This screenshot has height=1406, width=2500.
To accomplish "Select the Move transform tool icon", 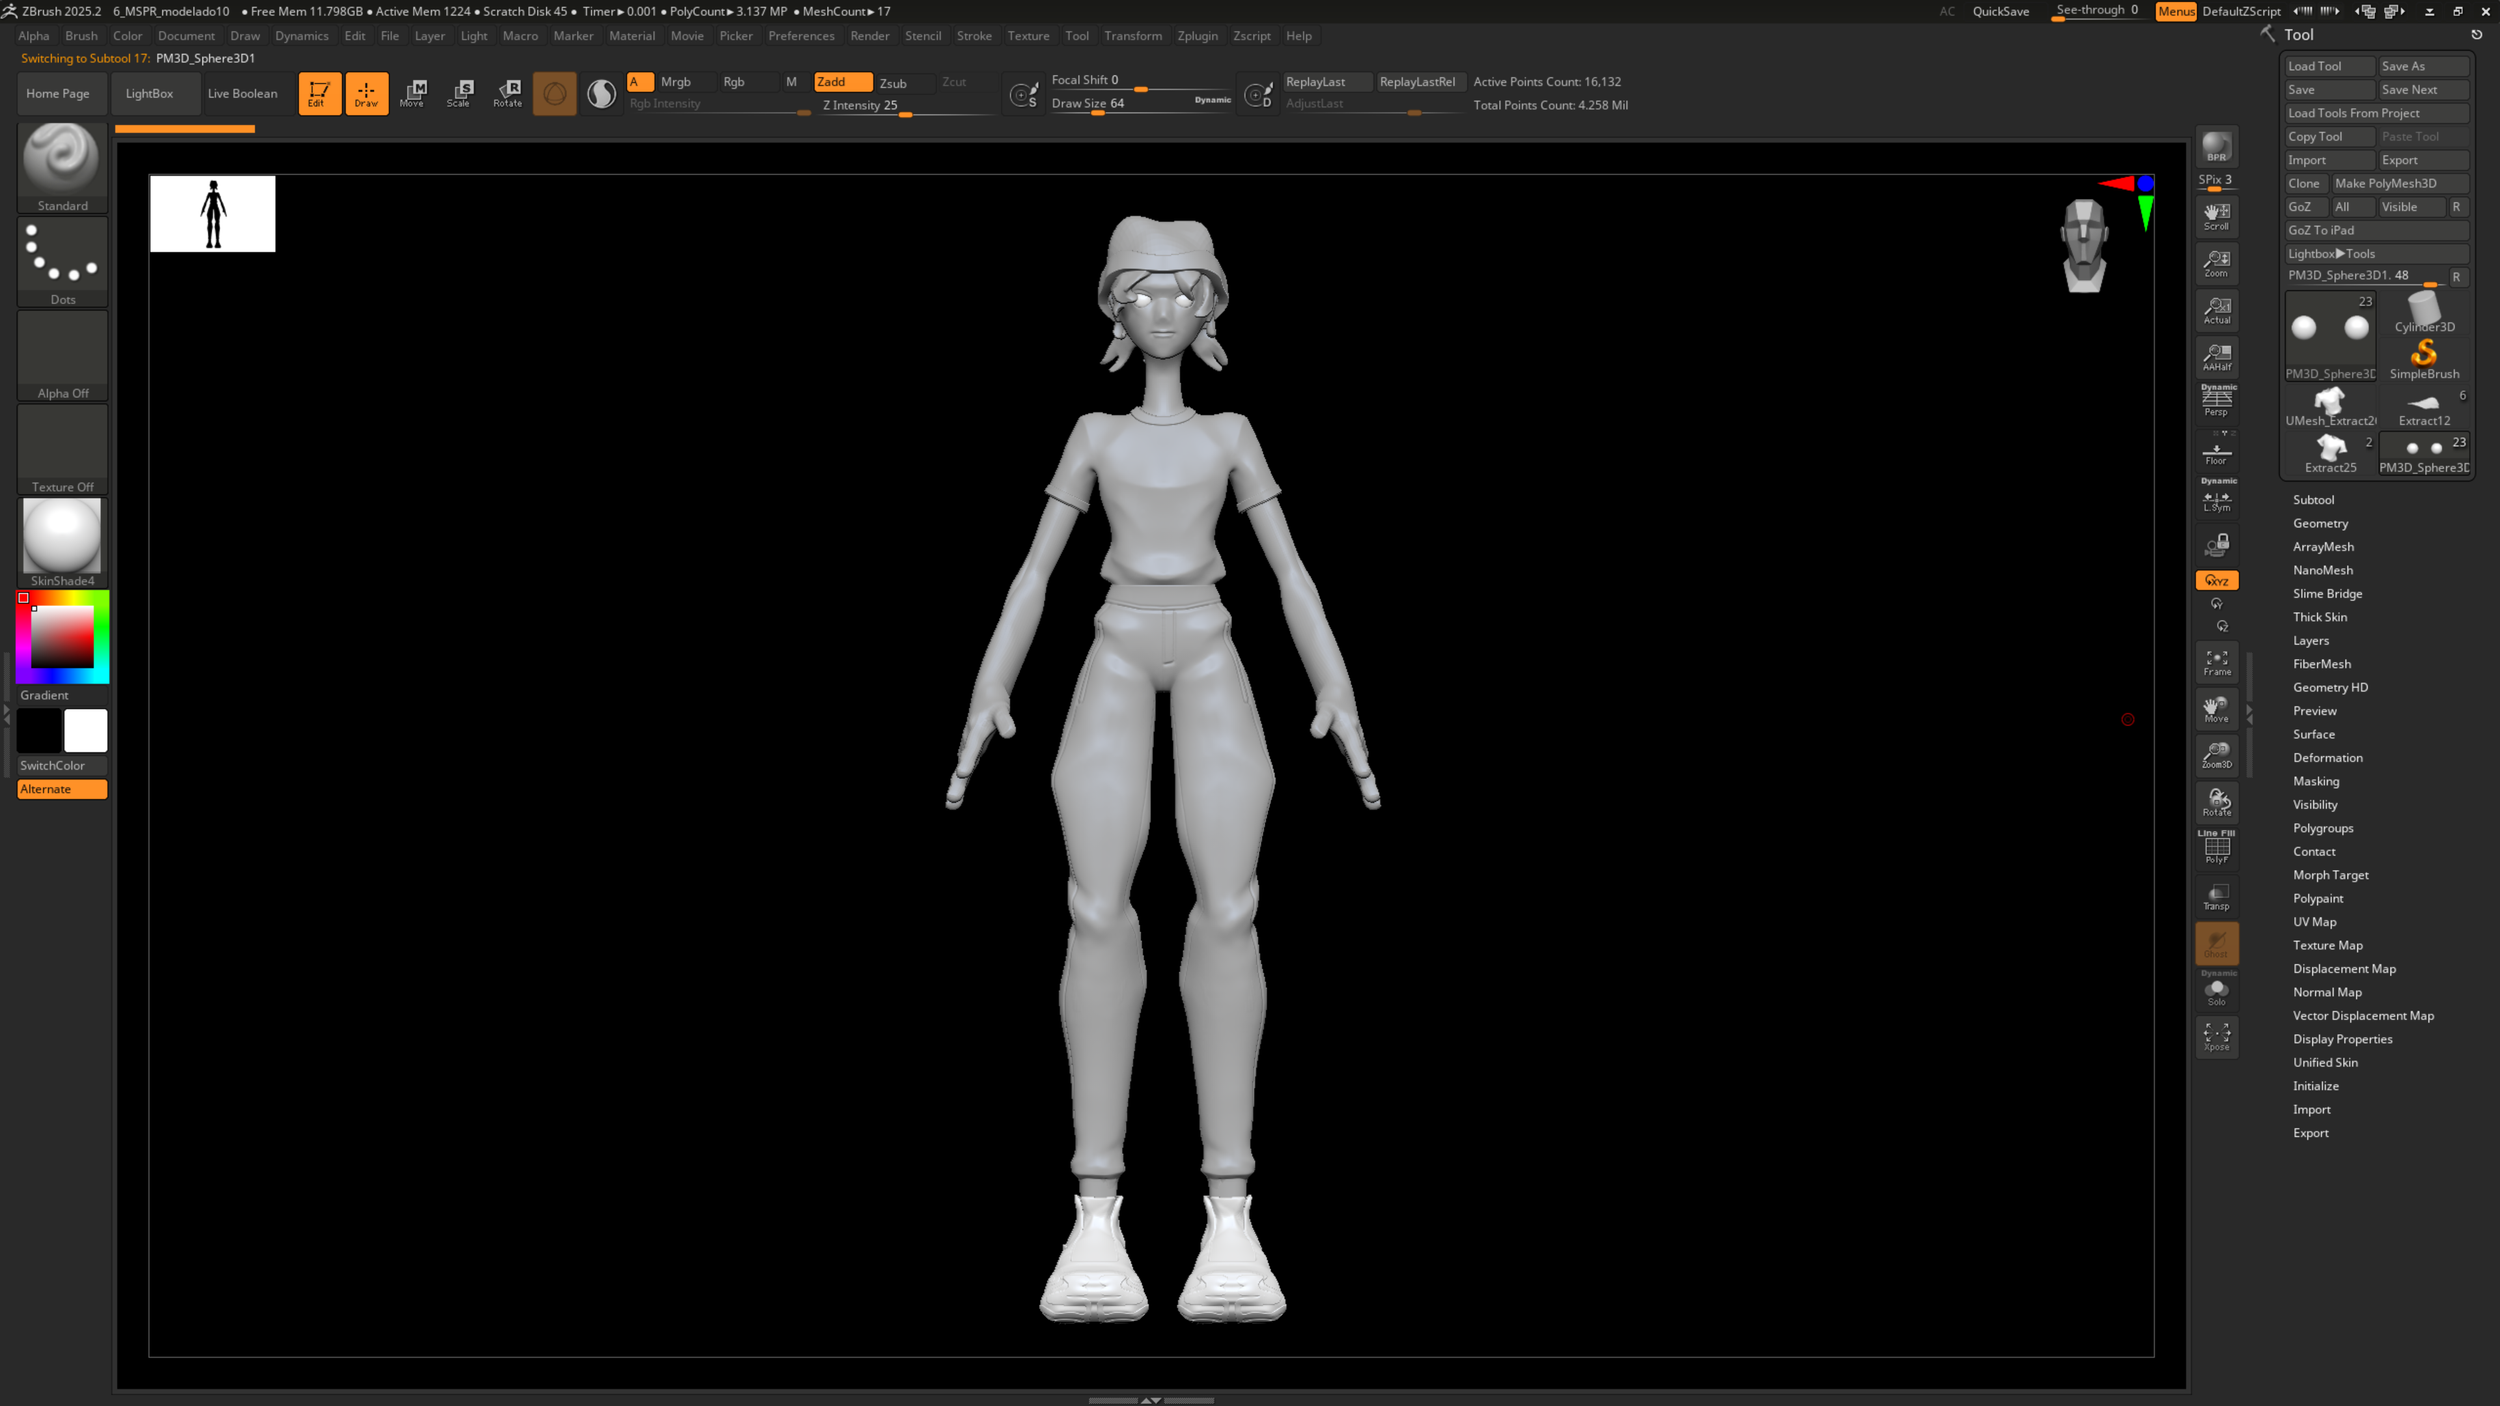I will coord(412,93).
